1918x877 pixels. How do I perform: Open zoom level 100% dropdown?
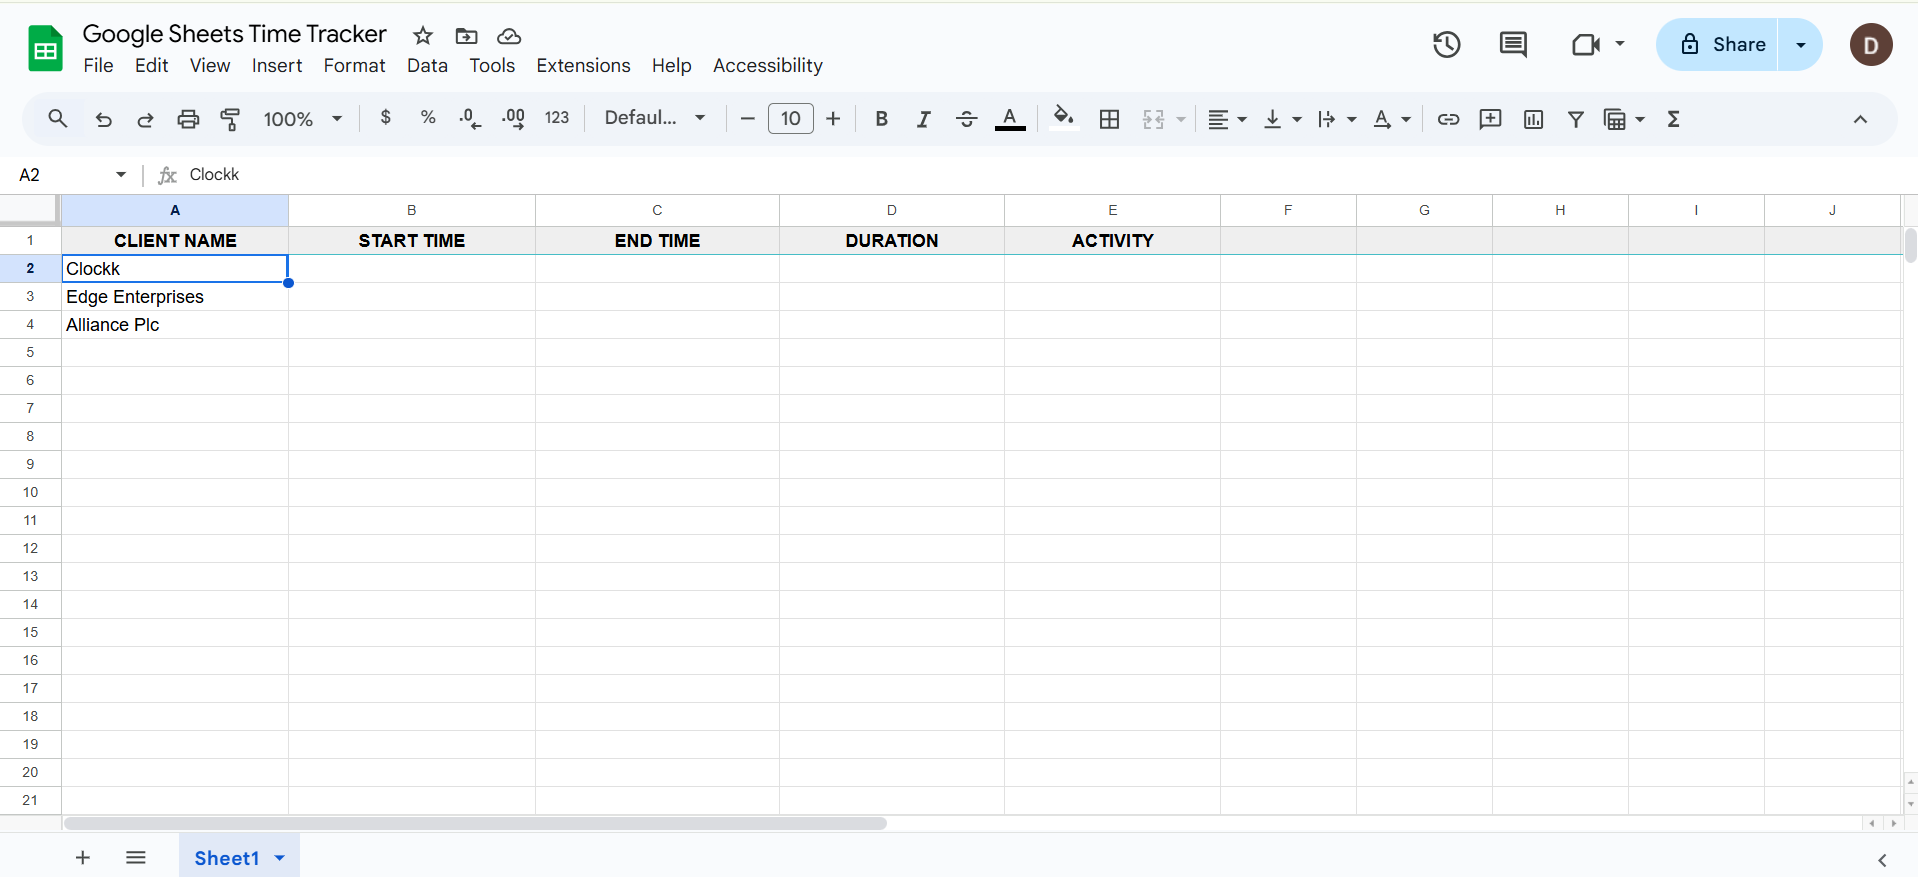[x=303, y=119]
